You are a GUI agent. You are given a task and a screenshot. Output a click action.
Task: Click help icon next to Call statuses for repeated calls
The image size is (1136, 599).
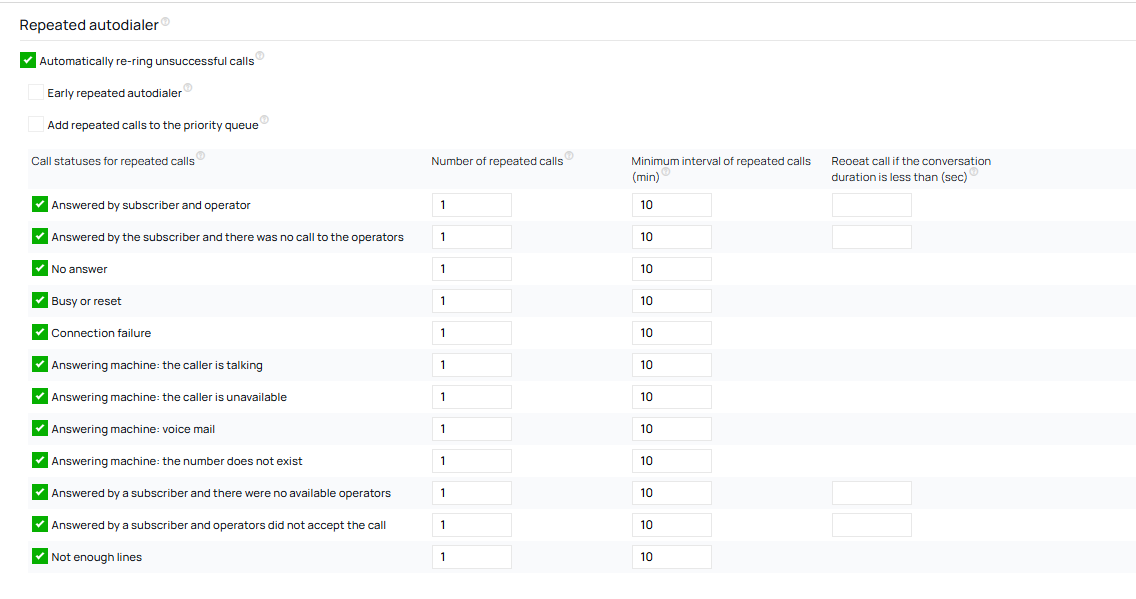point(201,156)
